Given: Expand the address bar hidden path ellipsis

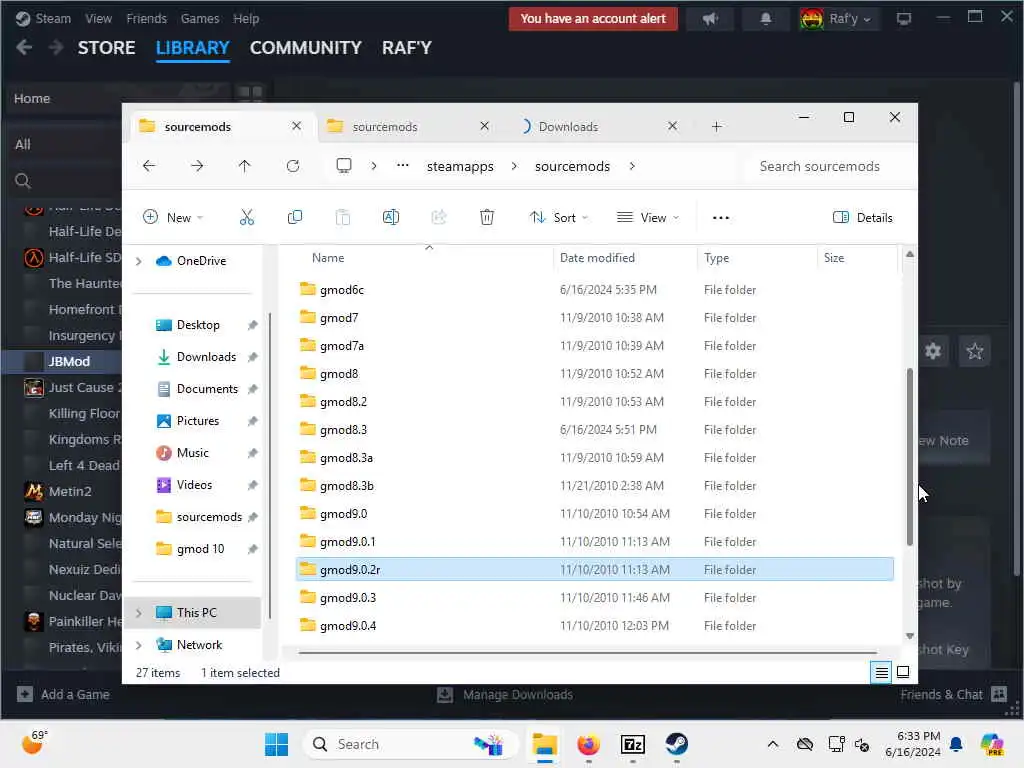Looking at the screenshot, I should [403, 166].
